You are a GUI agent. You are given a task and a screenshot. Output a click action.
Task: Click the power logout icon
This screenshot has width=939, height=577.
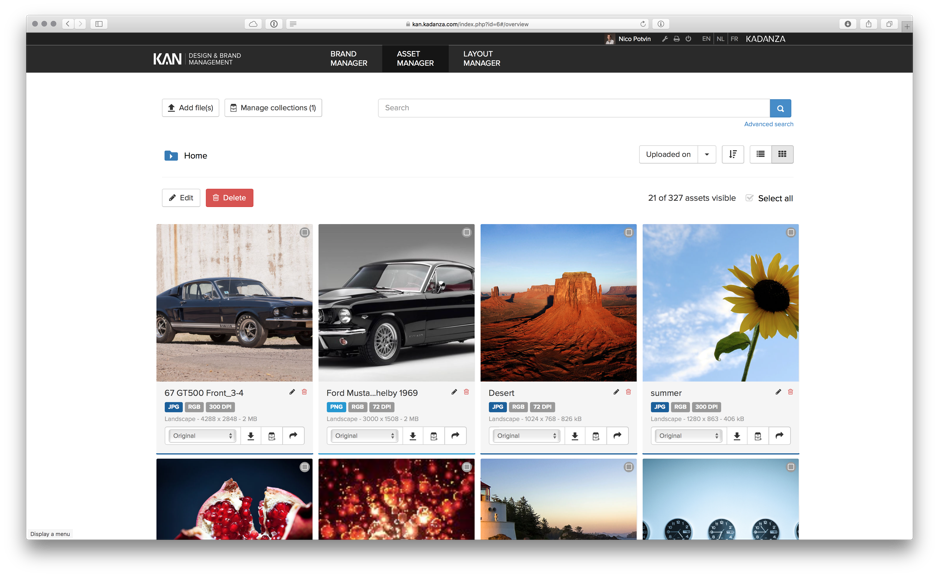tap(688, 39)
